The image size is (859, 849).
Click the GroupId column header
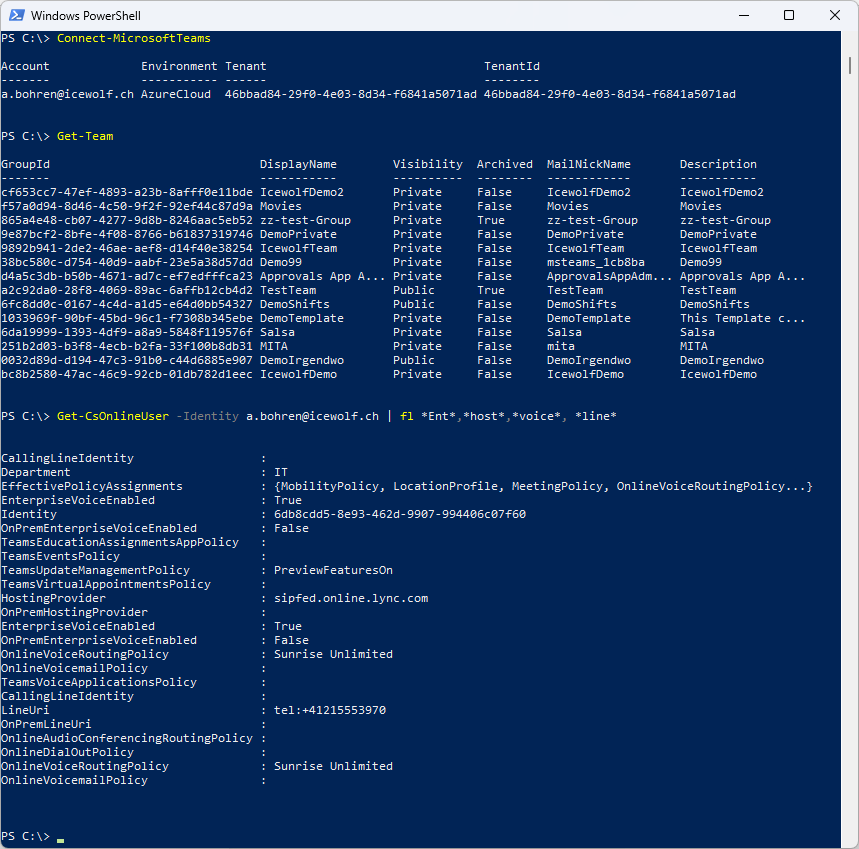pos(25,164)
